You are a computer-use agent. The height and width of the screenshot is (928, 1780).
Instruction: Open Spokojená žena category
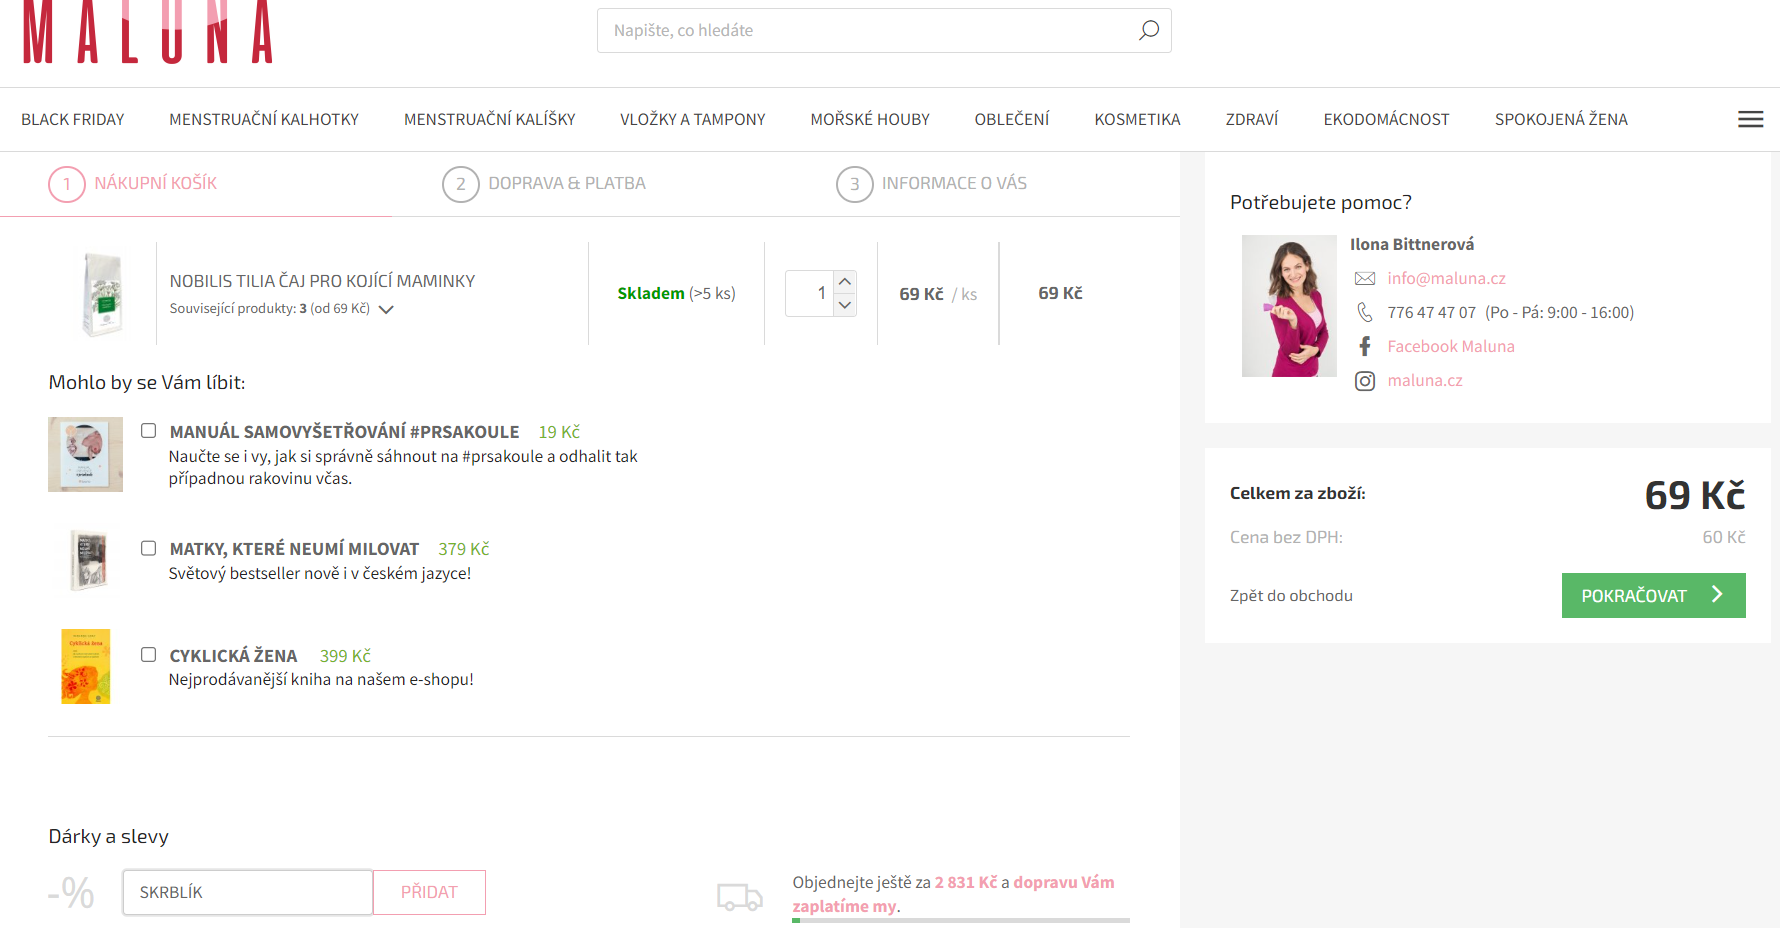click(x=1561, y=119)
